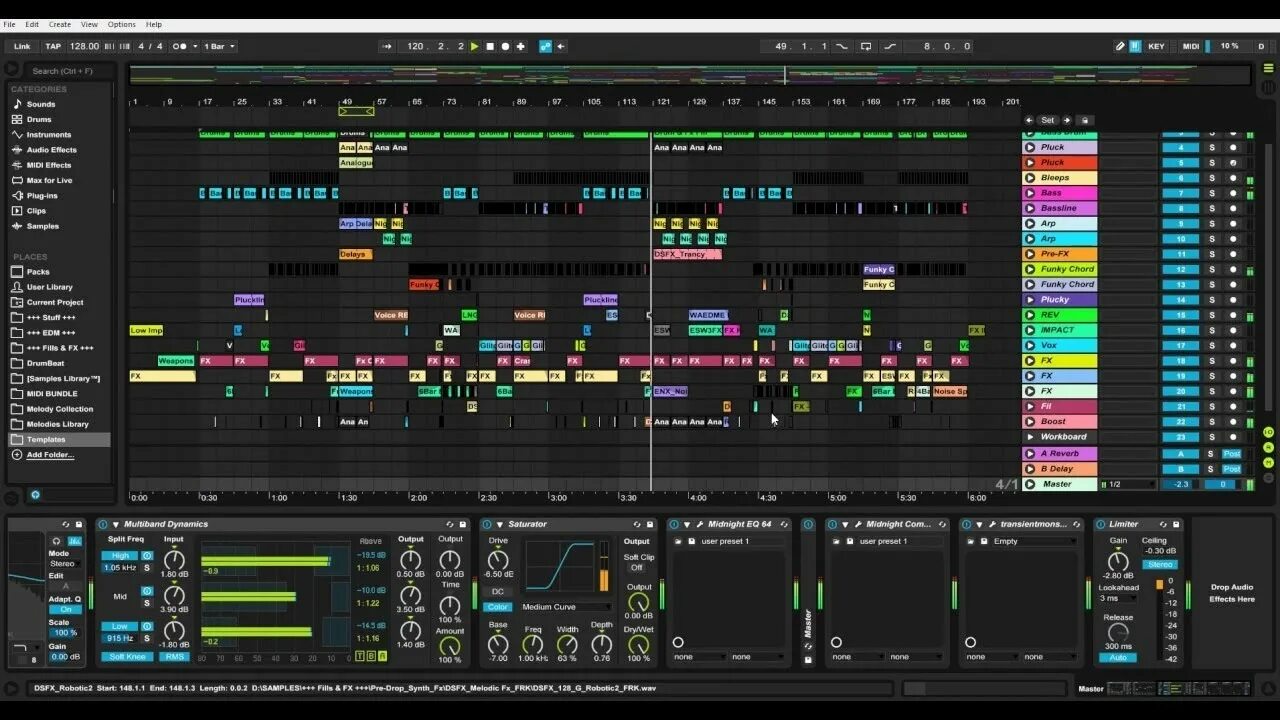The height and width of the screenshot is (720, 1280).
Task: Open the Master output 1/2 dropdown
Action: click(1128, 484)
